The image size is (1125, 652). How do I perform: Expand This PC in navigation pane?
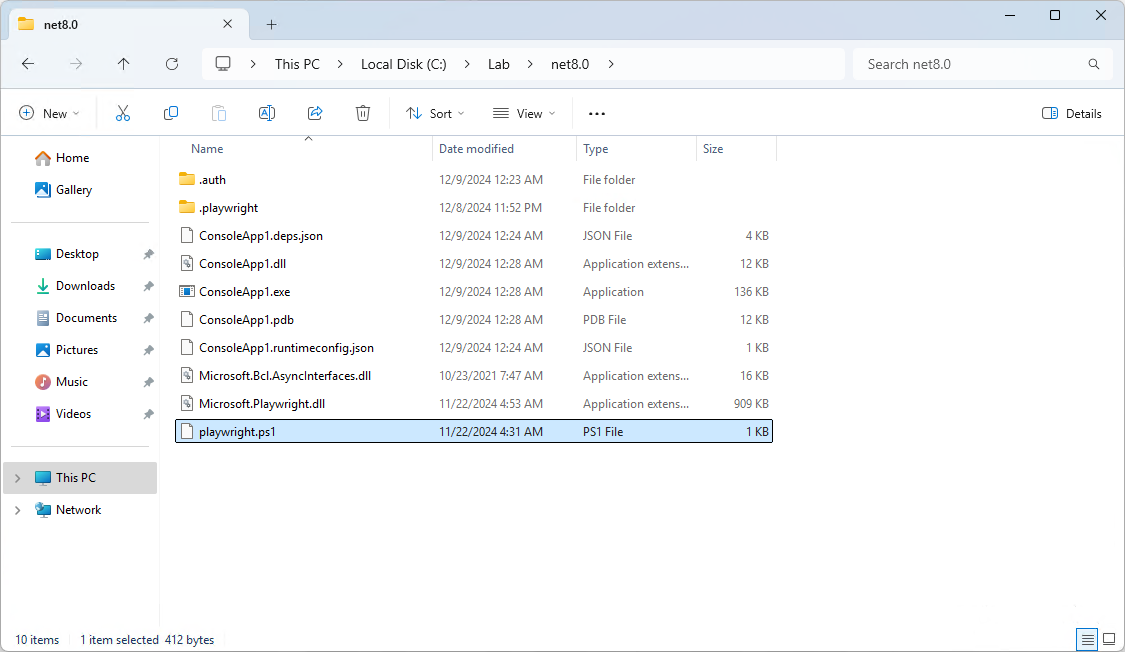(18, 478)
